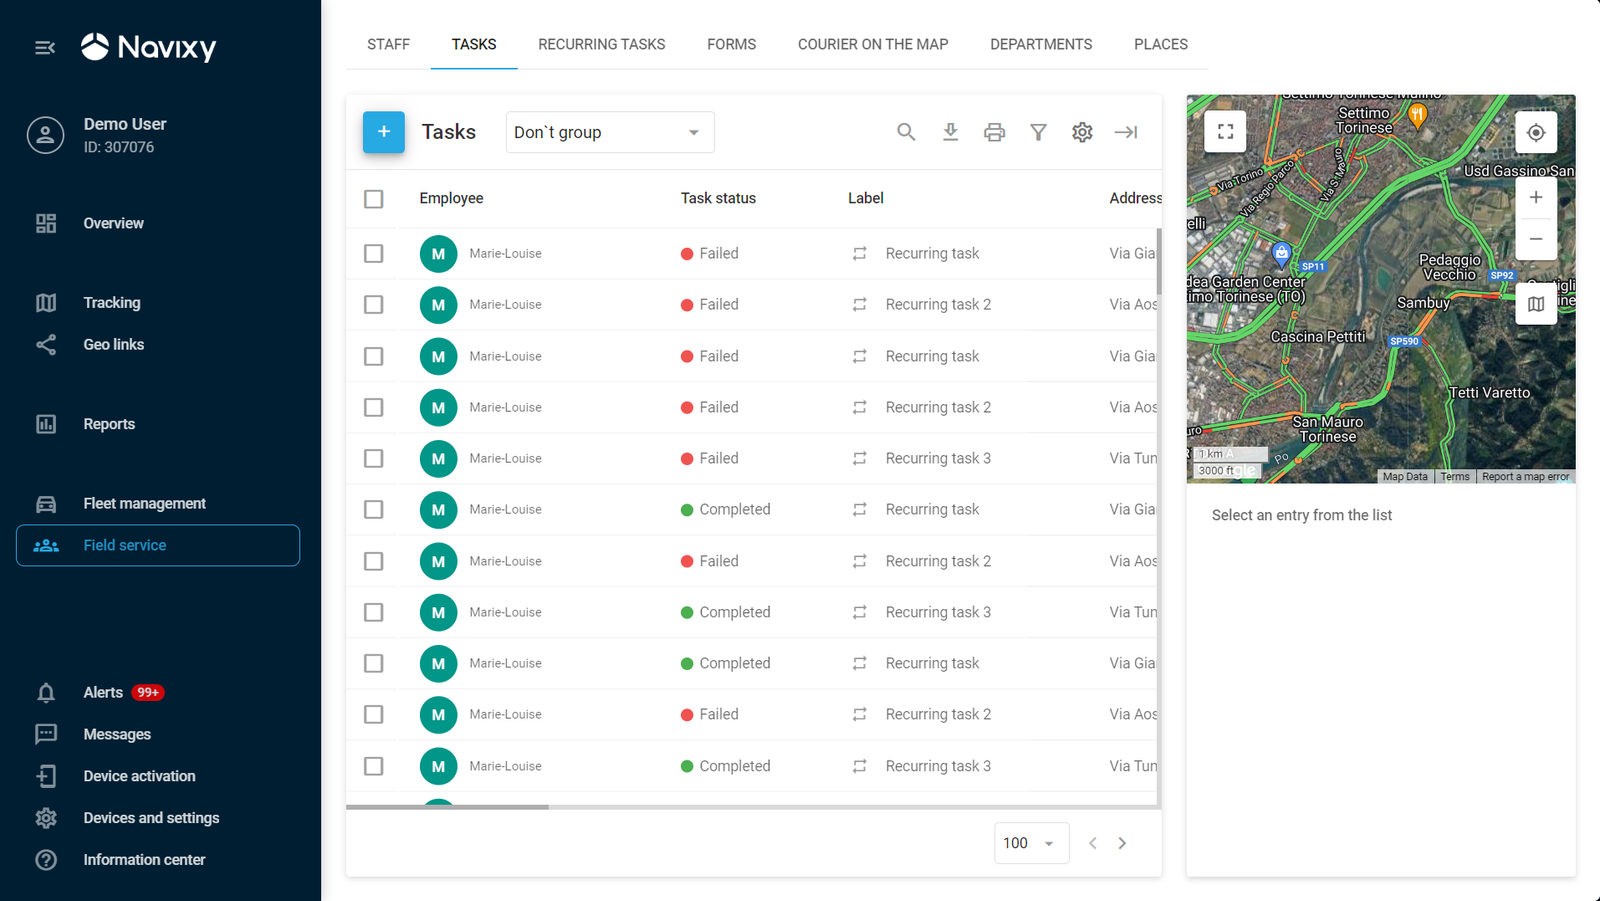Download the tasks list
This screenshot has width=1600, height=901.
click(x=950, y=132)
